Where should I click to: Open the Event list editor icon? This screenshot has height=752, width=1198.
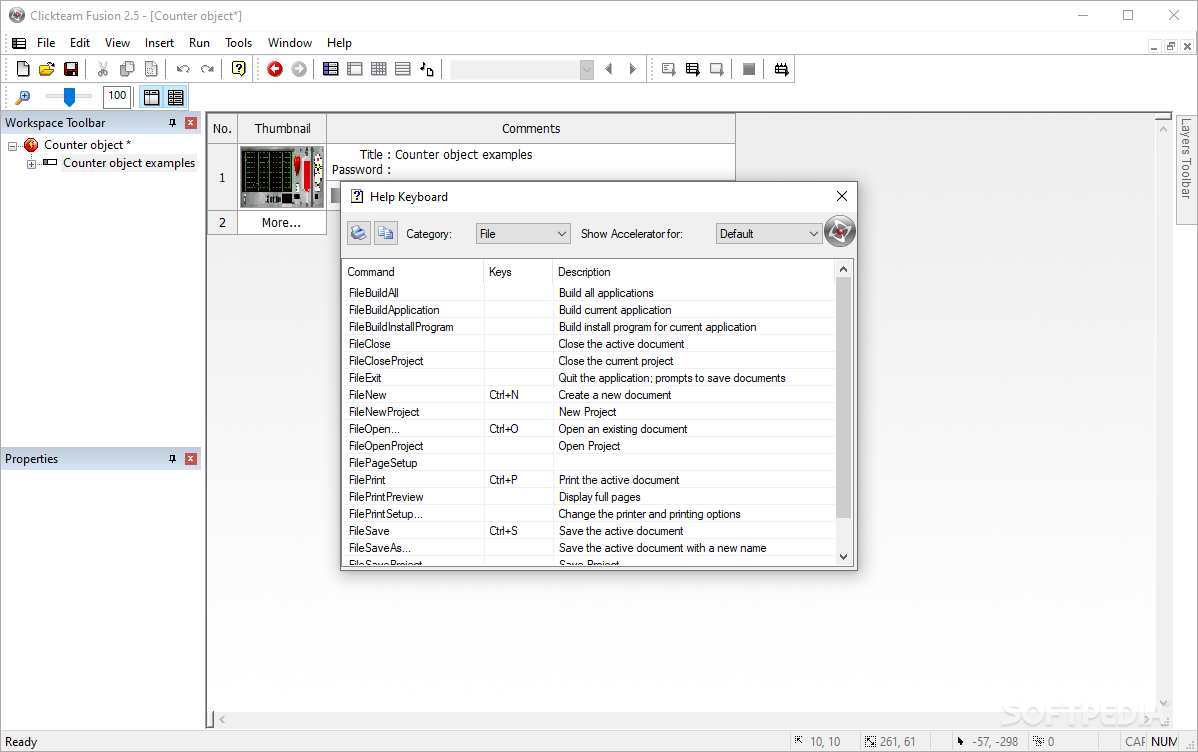click(x=403, y=70)
